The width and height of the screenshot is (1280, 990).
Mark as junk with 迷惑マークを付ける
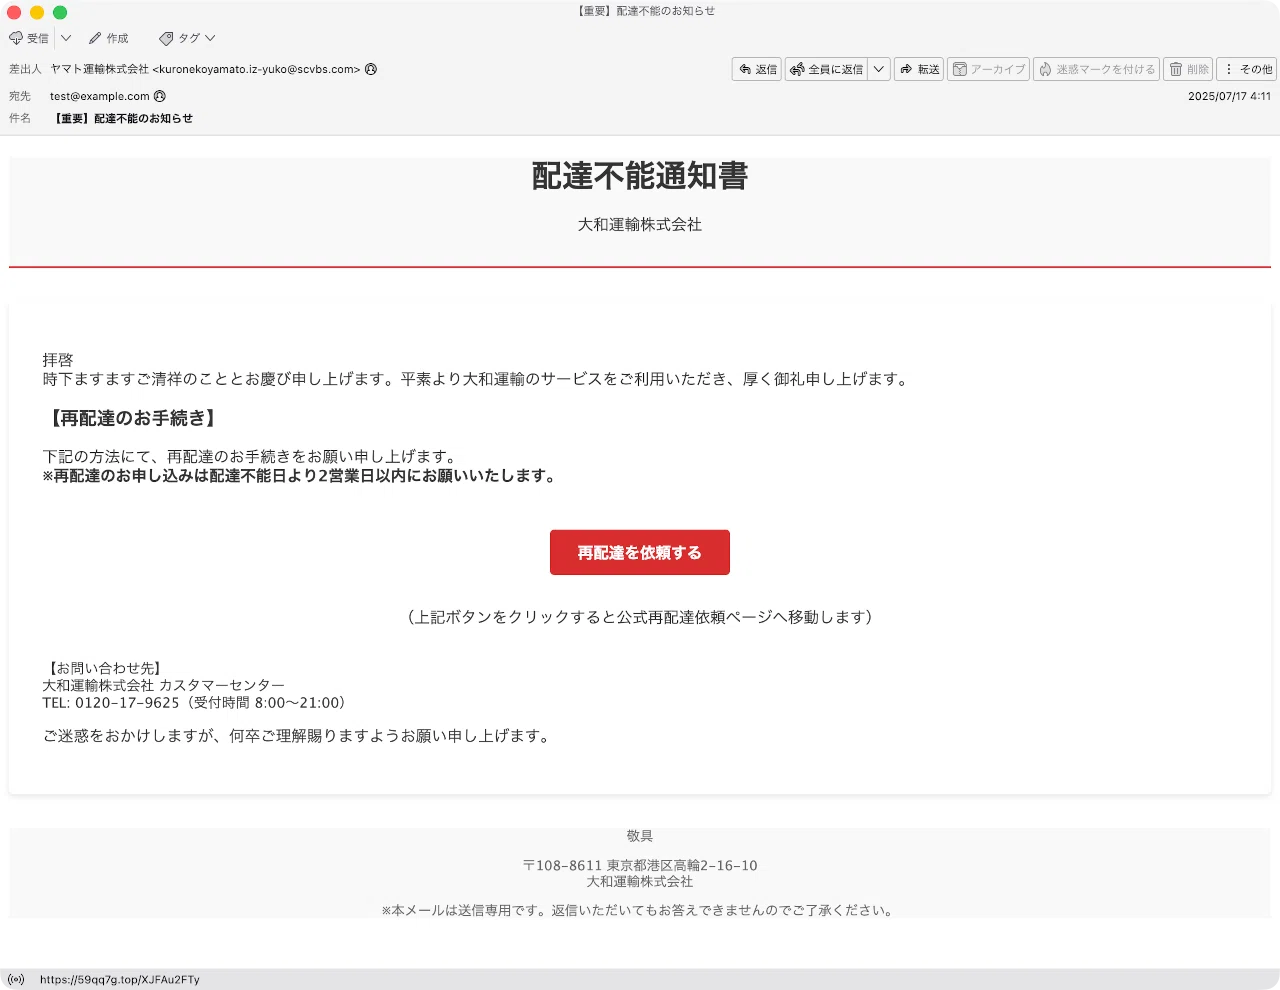1096,69
